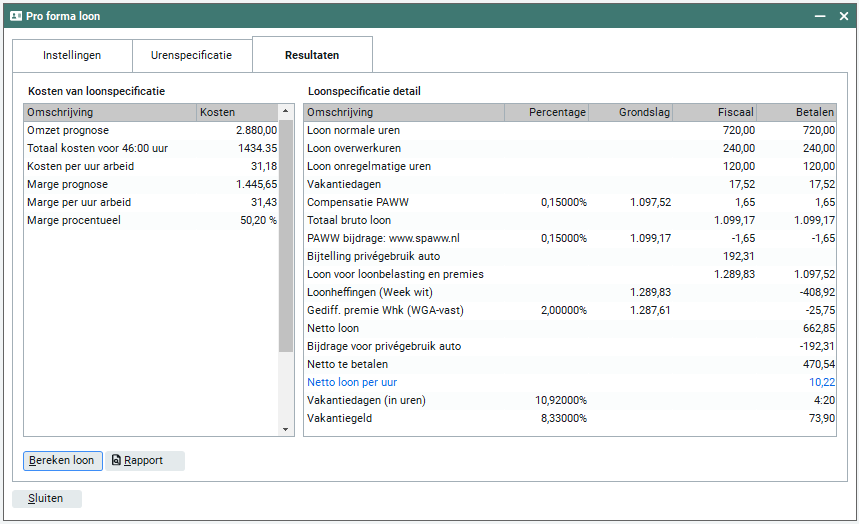Select the Marge procentueel row
Screen dimensions: 859x524
pos(150,221)
